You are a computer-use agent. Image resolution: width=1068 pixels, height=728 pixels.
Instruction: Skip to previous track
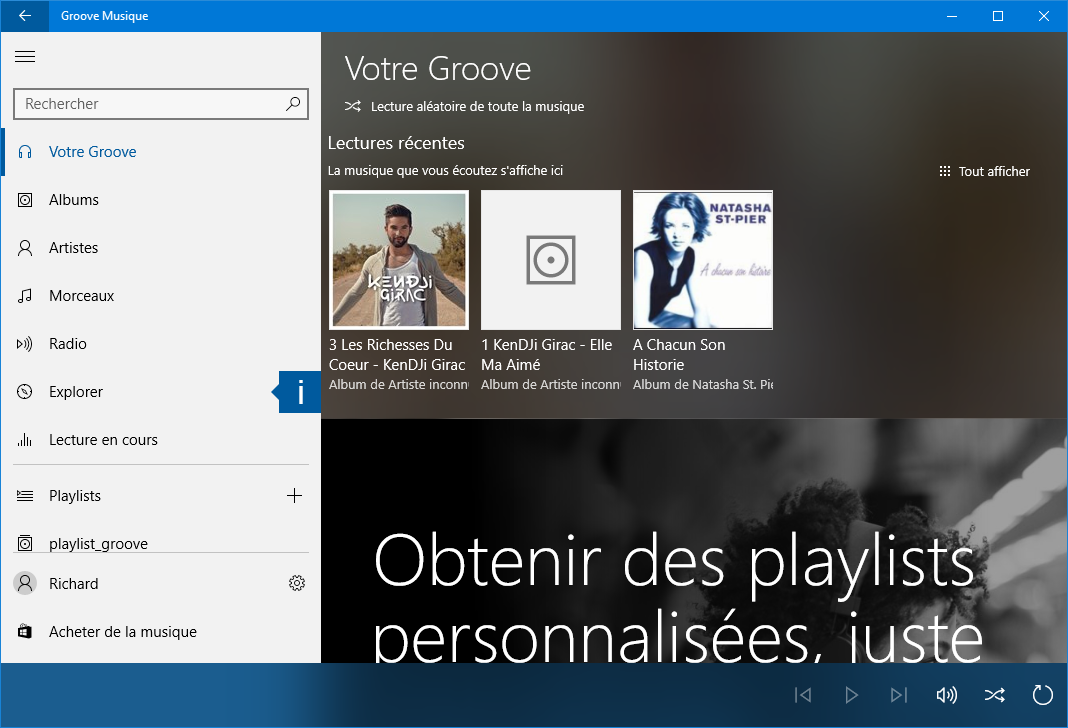pyautogui.click(x=803, y=695)
